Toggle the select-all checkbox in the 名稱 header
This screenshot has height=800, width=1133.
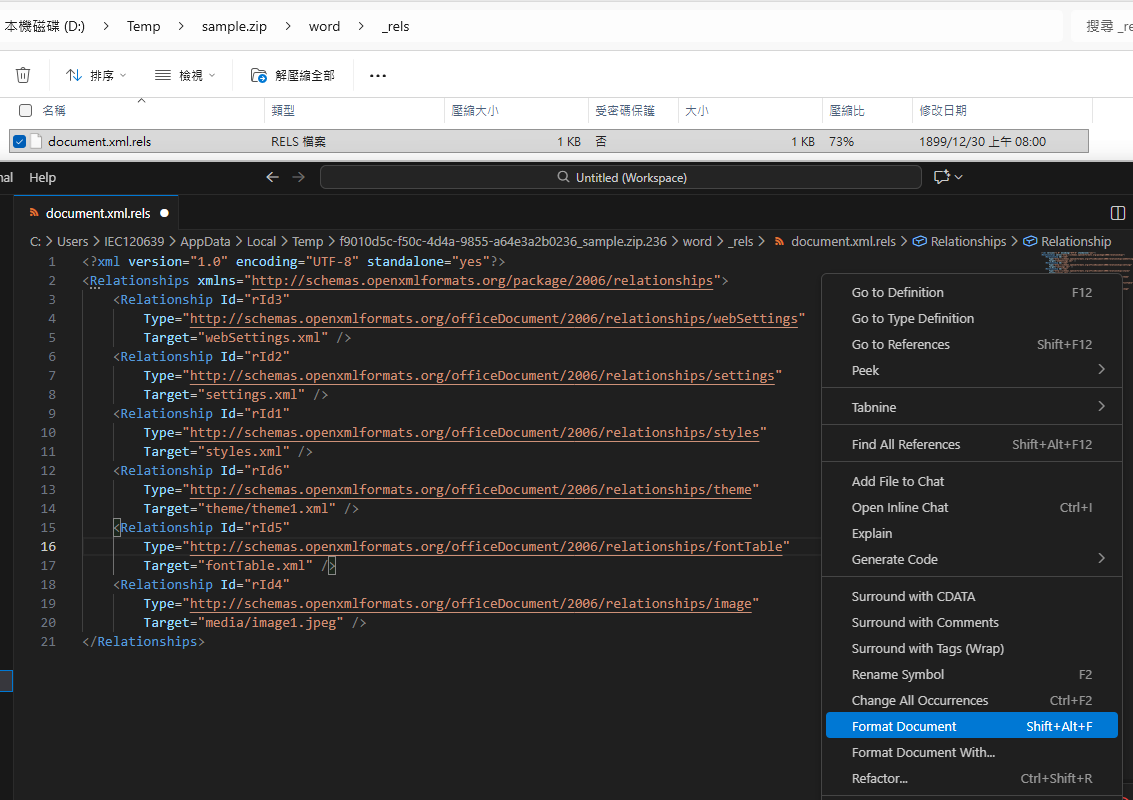tap(25, 111)
